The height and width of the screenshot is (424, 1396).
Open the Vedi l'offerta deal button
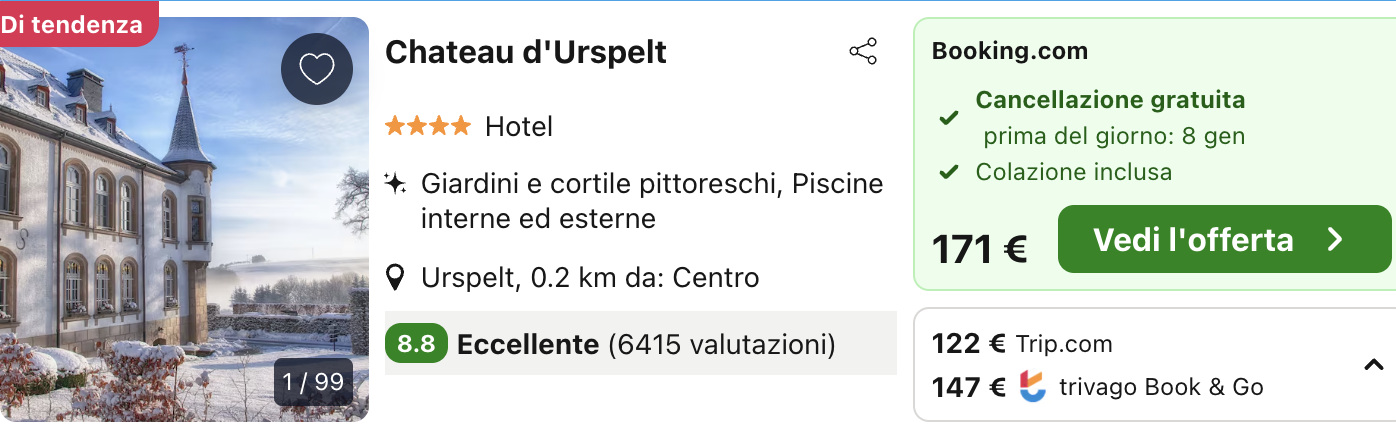(1223, 240)
